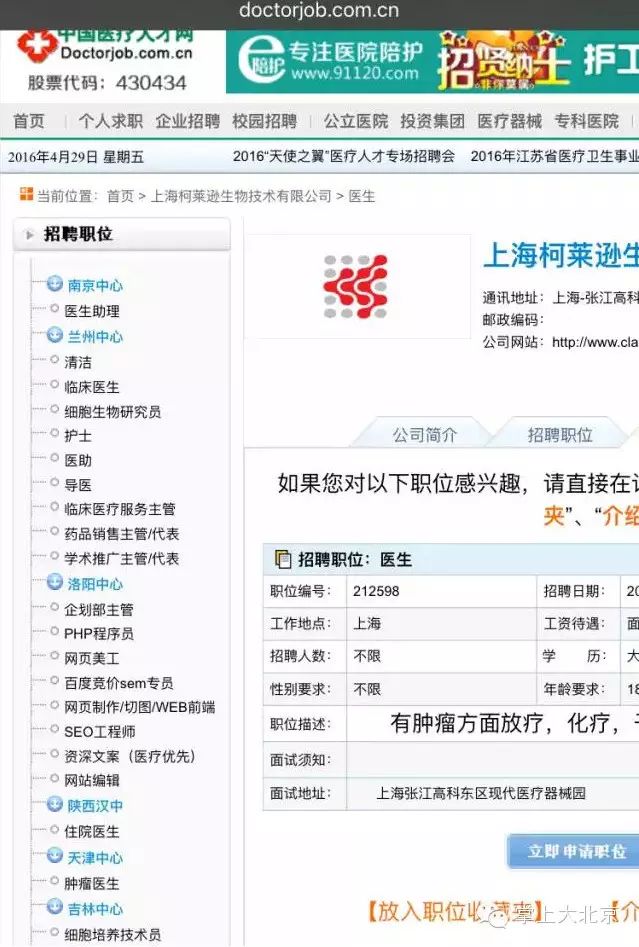
Task: Click the document icon beside 招聘职位：医生
Action: pyautogui.click(x=282, y=559)
